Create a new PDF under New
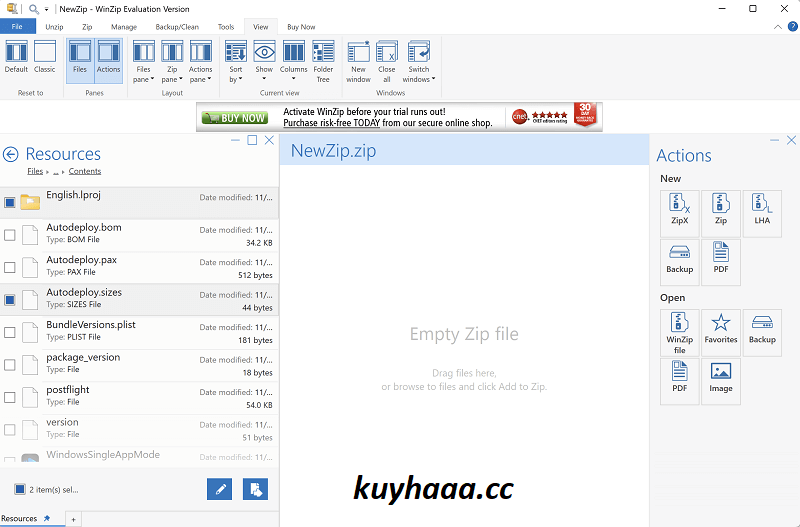The image size is (800, 527). tap(721, 262)
